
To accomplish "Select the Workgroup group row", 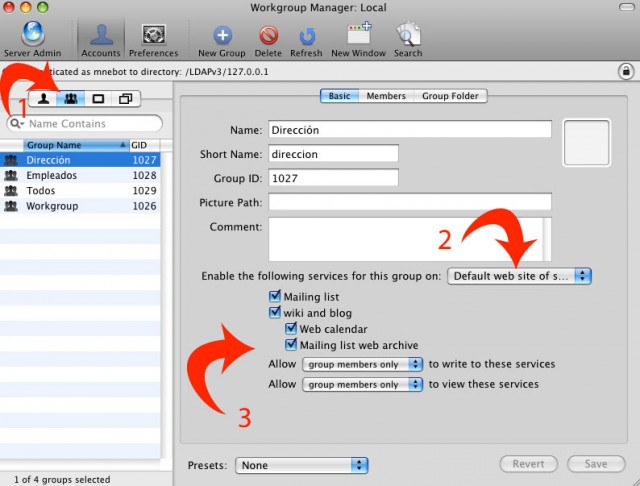I will coord(80,206).
